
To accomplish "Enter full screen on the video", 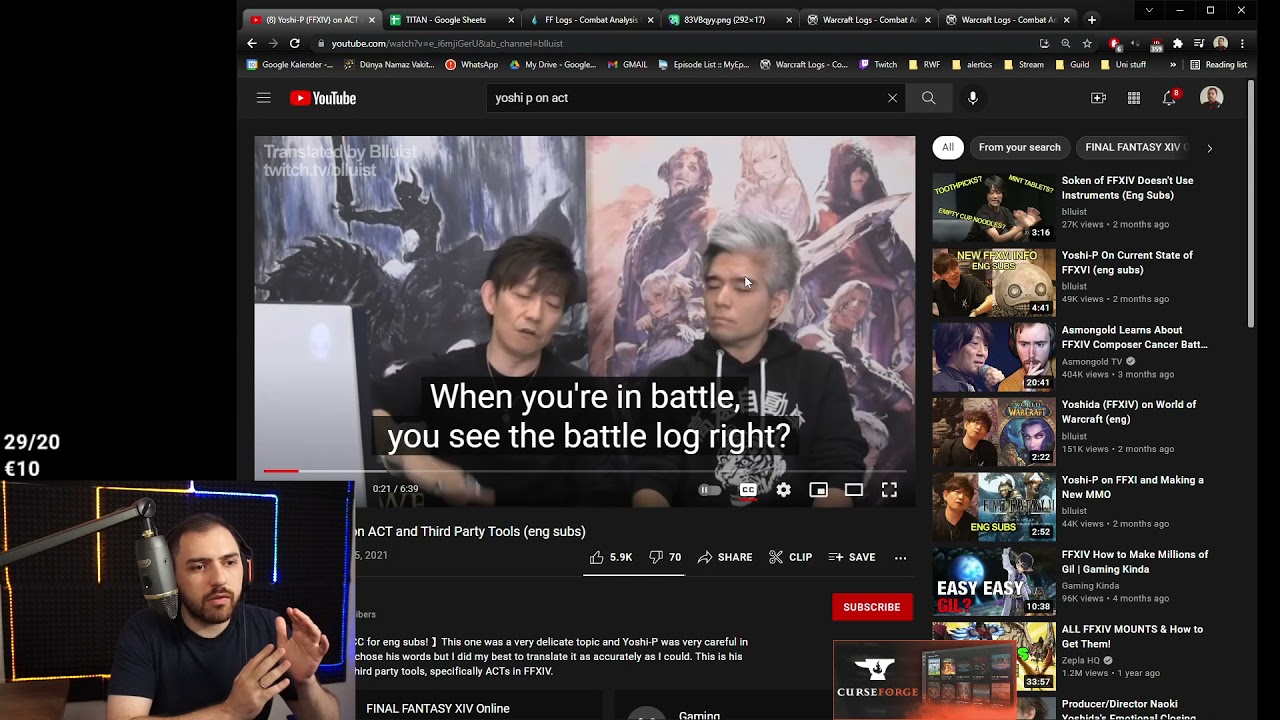I will pyautogui.click(x=889, y=490).
